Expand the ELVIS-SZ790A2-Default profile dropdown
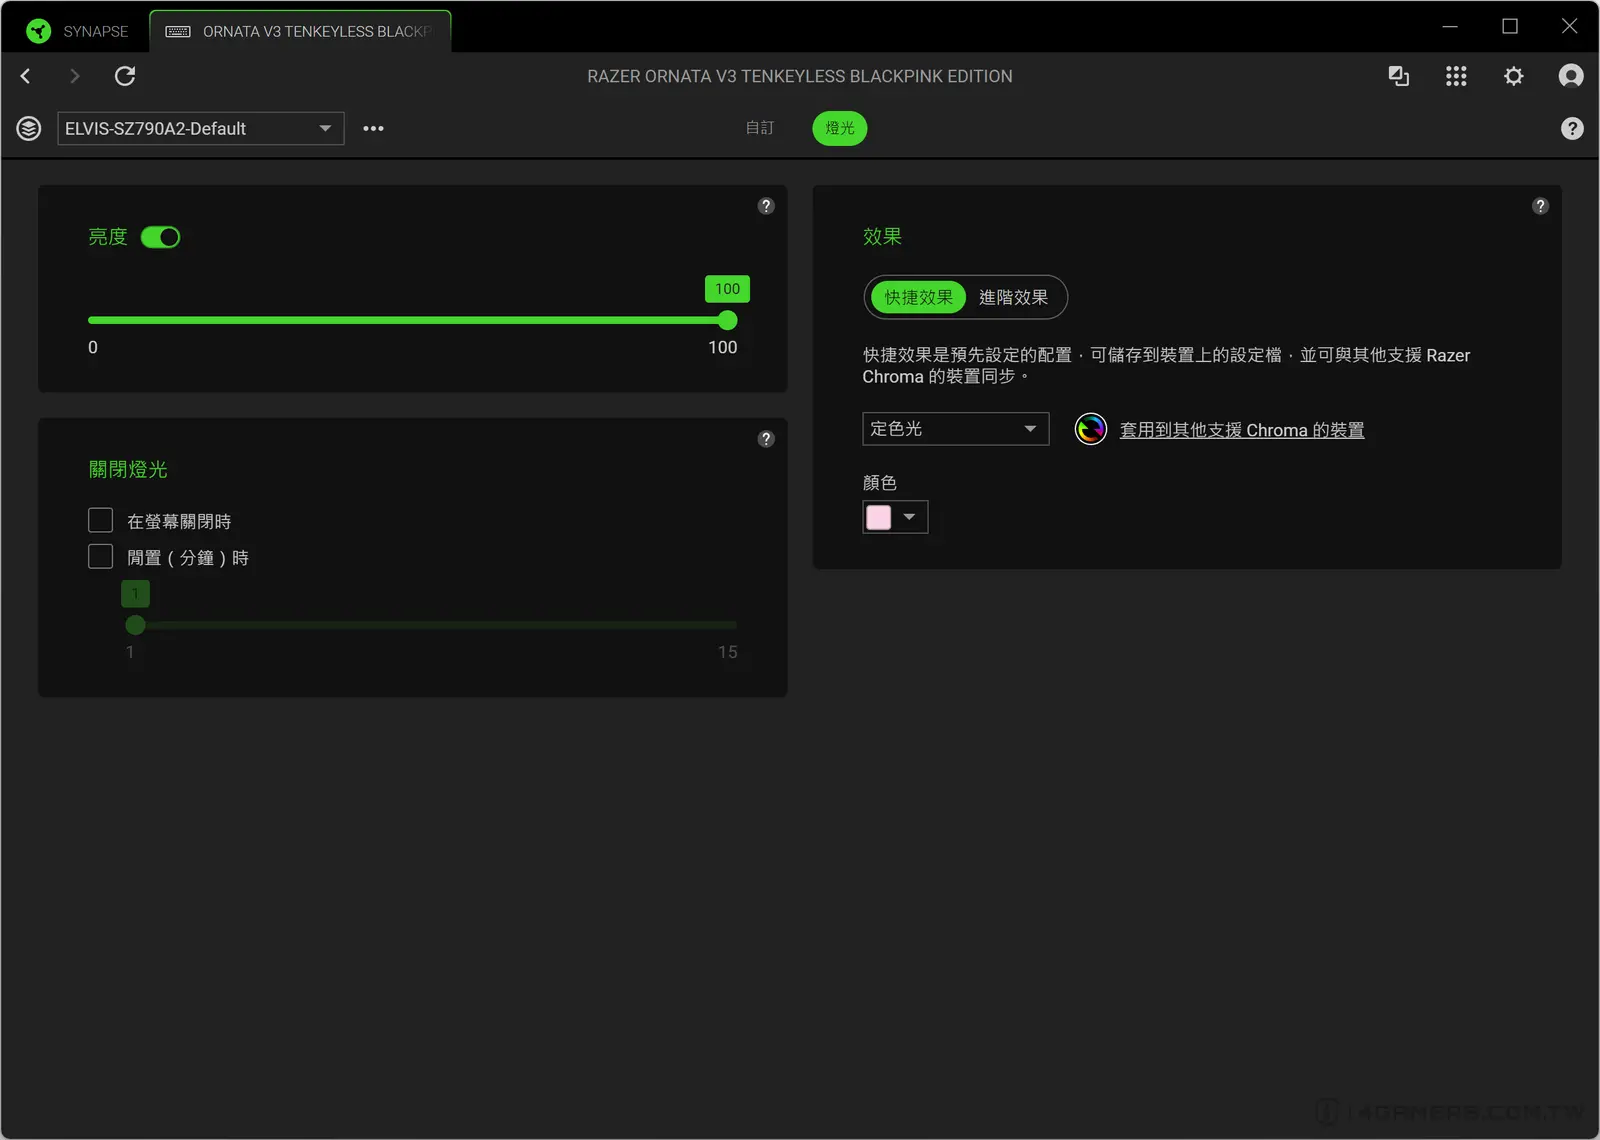 201,128
